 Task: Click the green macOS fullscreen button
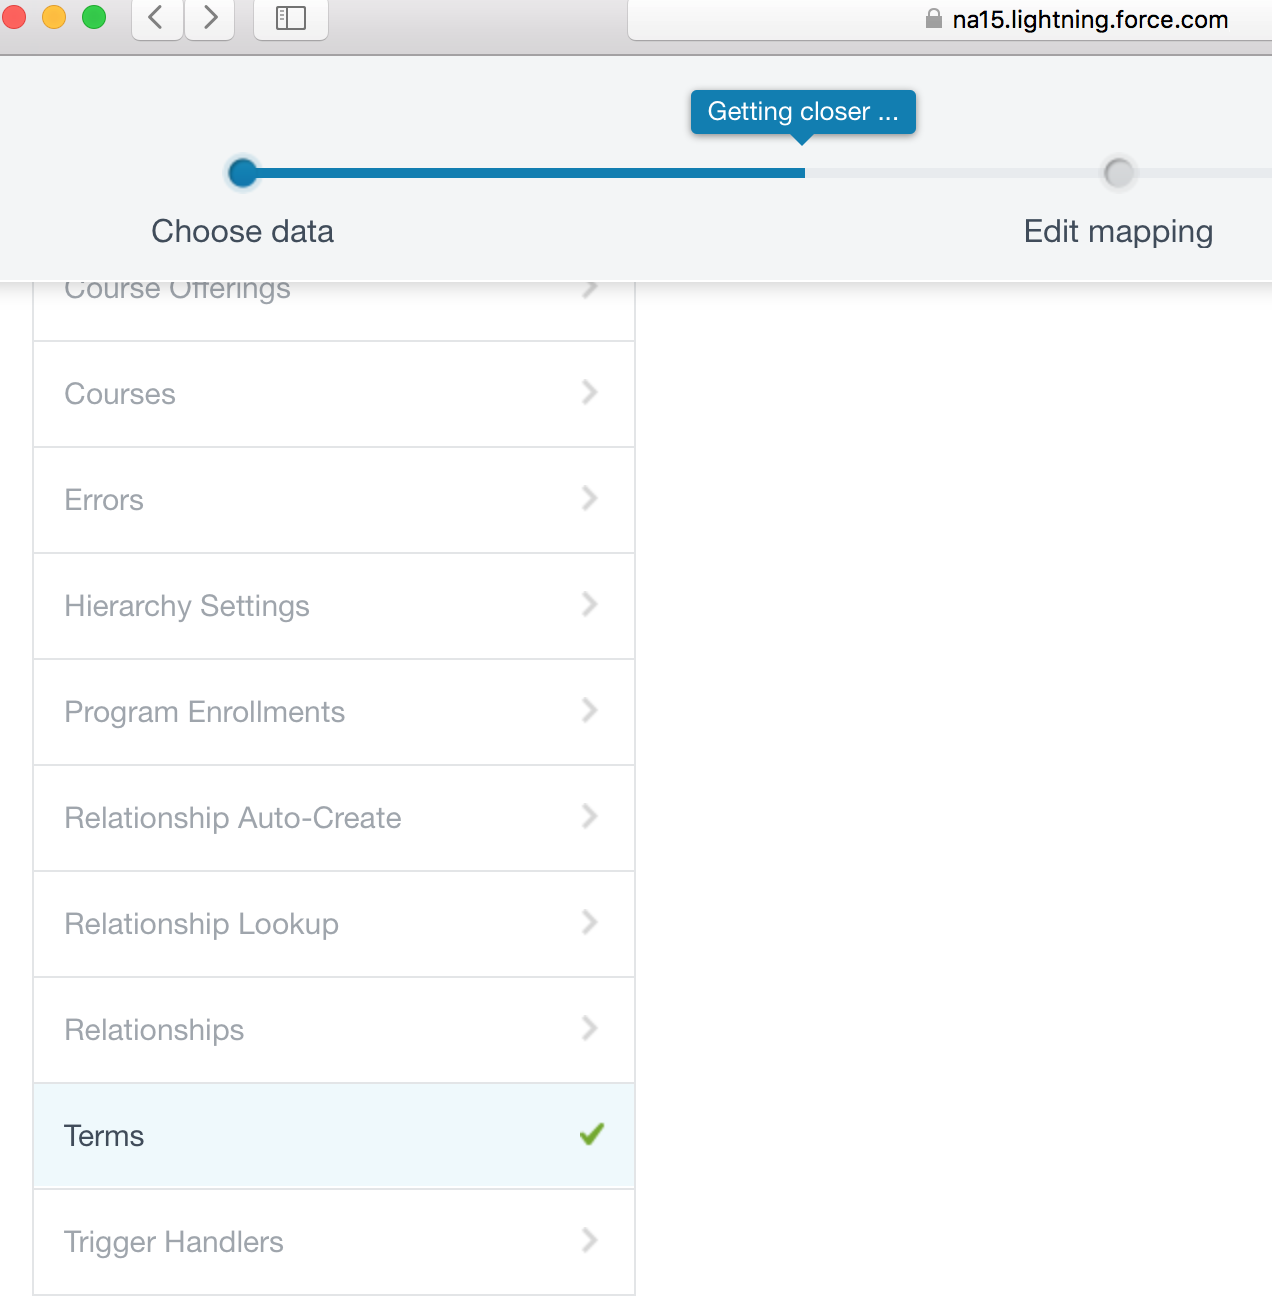(94, 17)
